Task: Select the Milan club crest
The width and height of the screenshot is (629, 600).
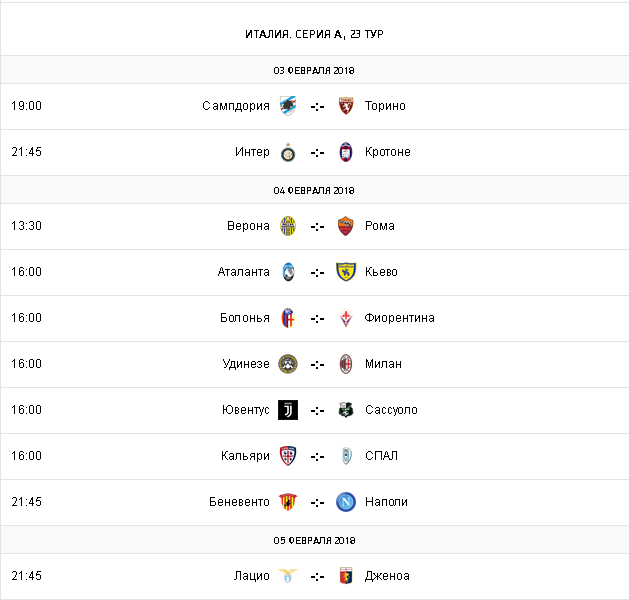Action: click(346, 364)
